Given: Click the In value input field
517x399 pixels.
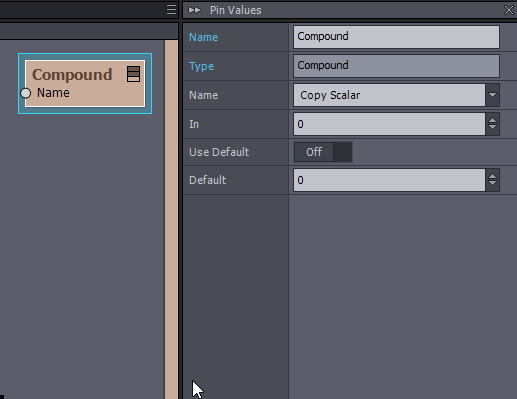Looking at the screenshot, I should pyautogui.click(x=389, y=124).
